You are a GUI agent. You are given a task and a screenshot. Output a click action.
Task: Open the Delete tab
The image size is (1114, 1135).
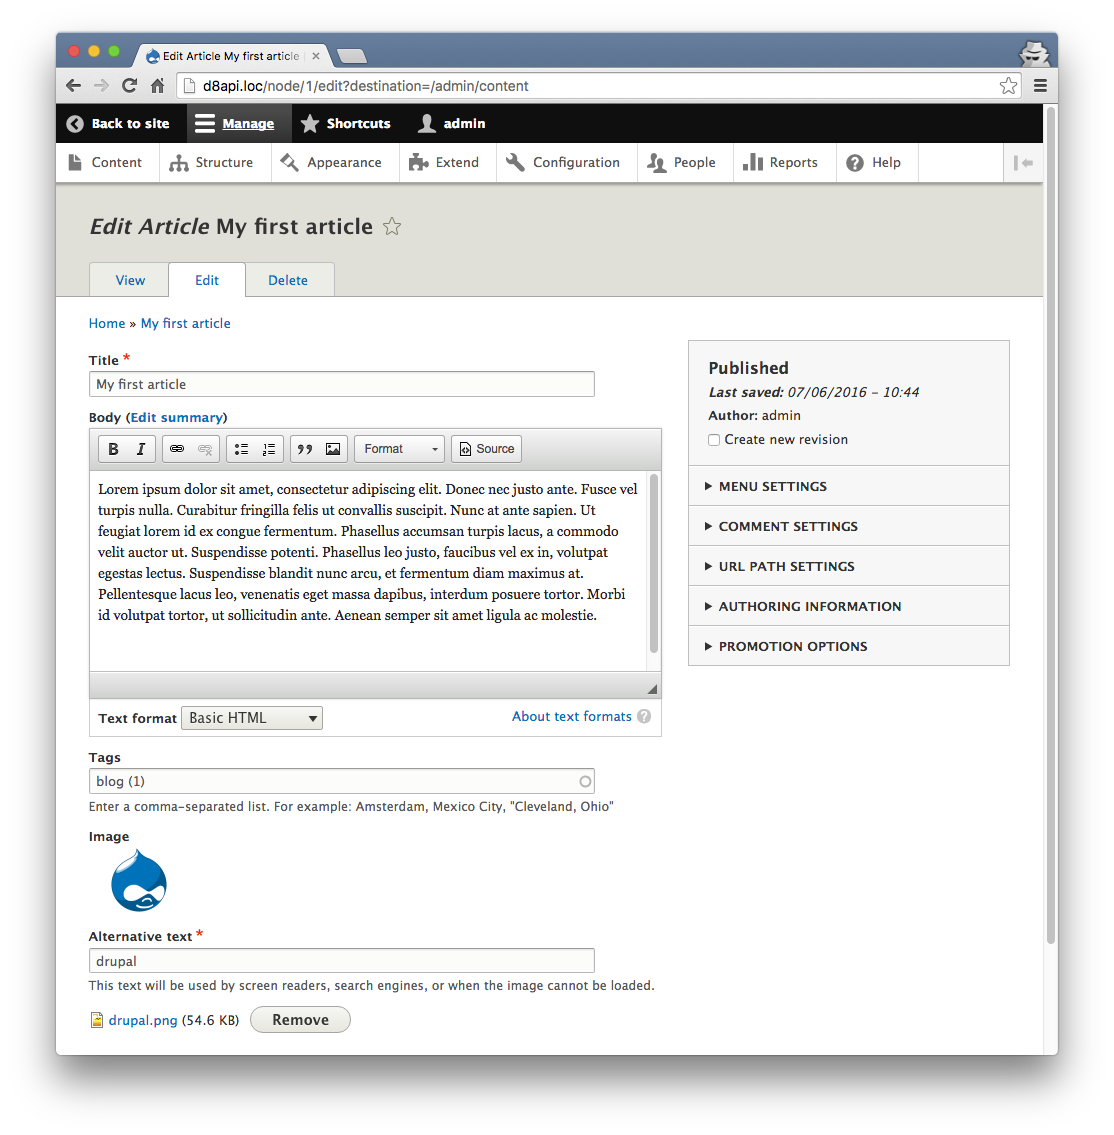click(x=288, y=280)
